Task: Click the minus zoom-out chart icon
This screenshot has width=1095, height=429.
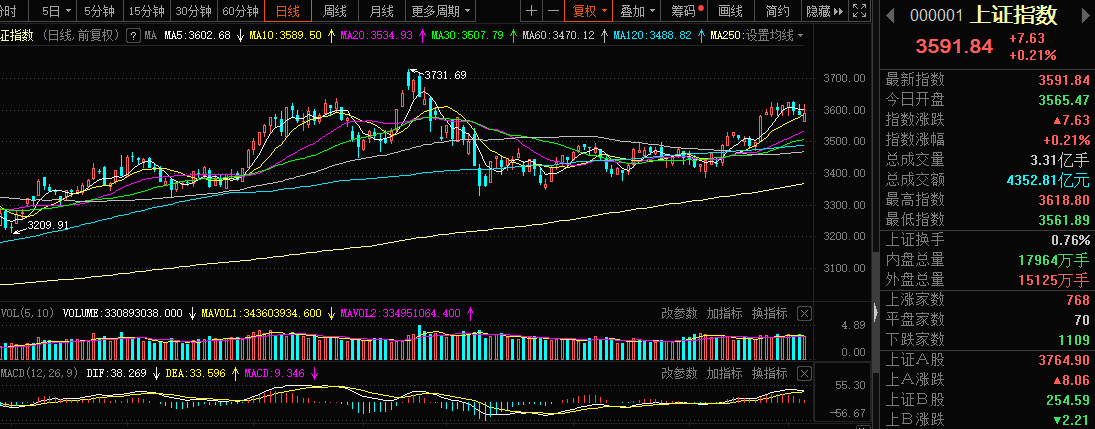Action: click(551, 12)
